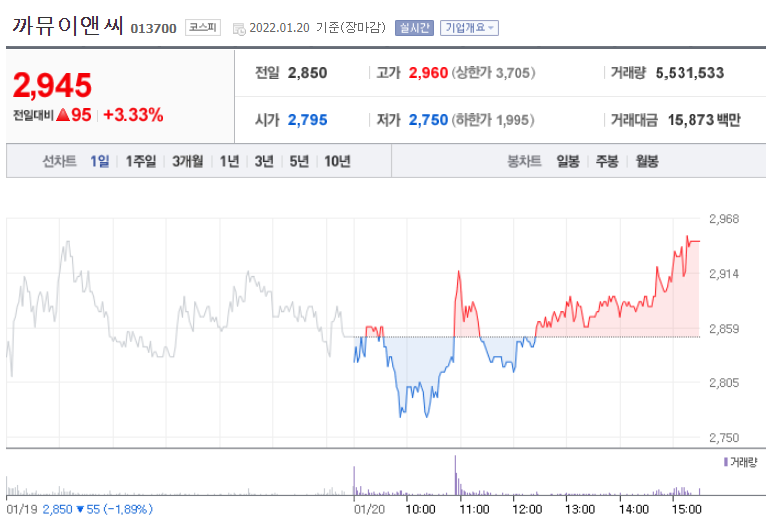Click the low price 2,750
This screenshot has width=766, height=529.
(x=428, y=120)
